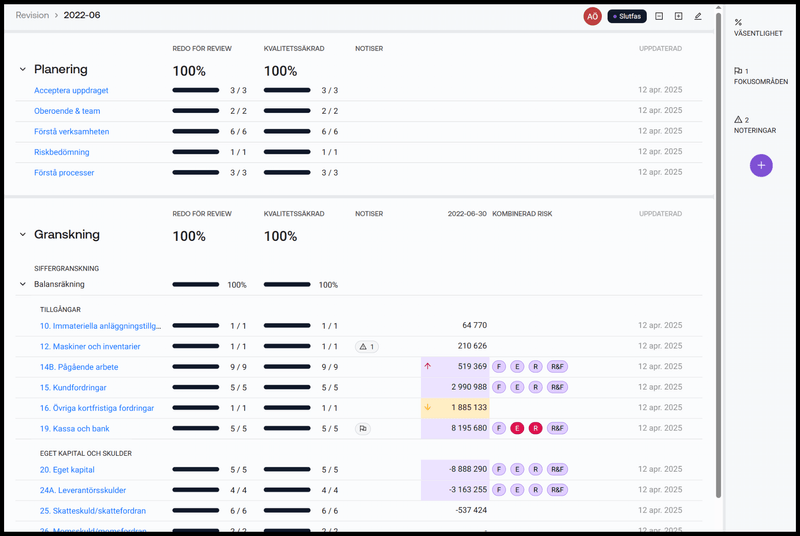800x536 pixels.
Task: Open 20. Eget kapital
Action: [x=67, y=470]
